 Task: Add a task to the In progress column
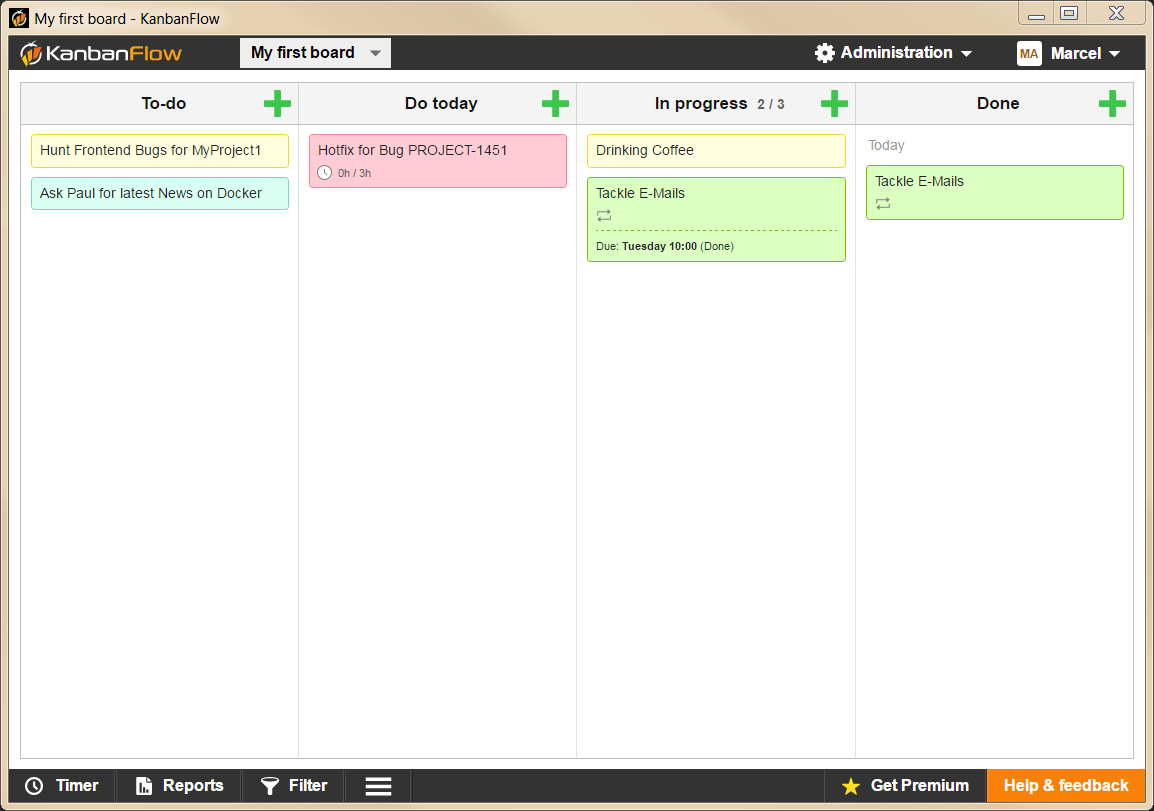834,103
